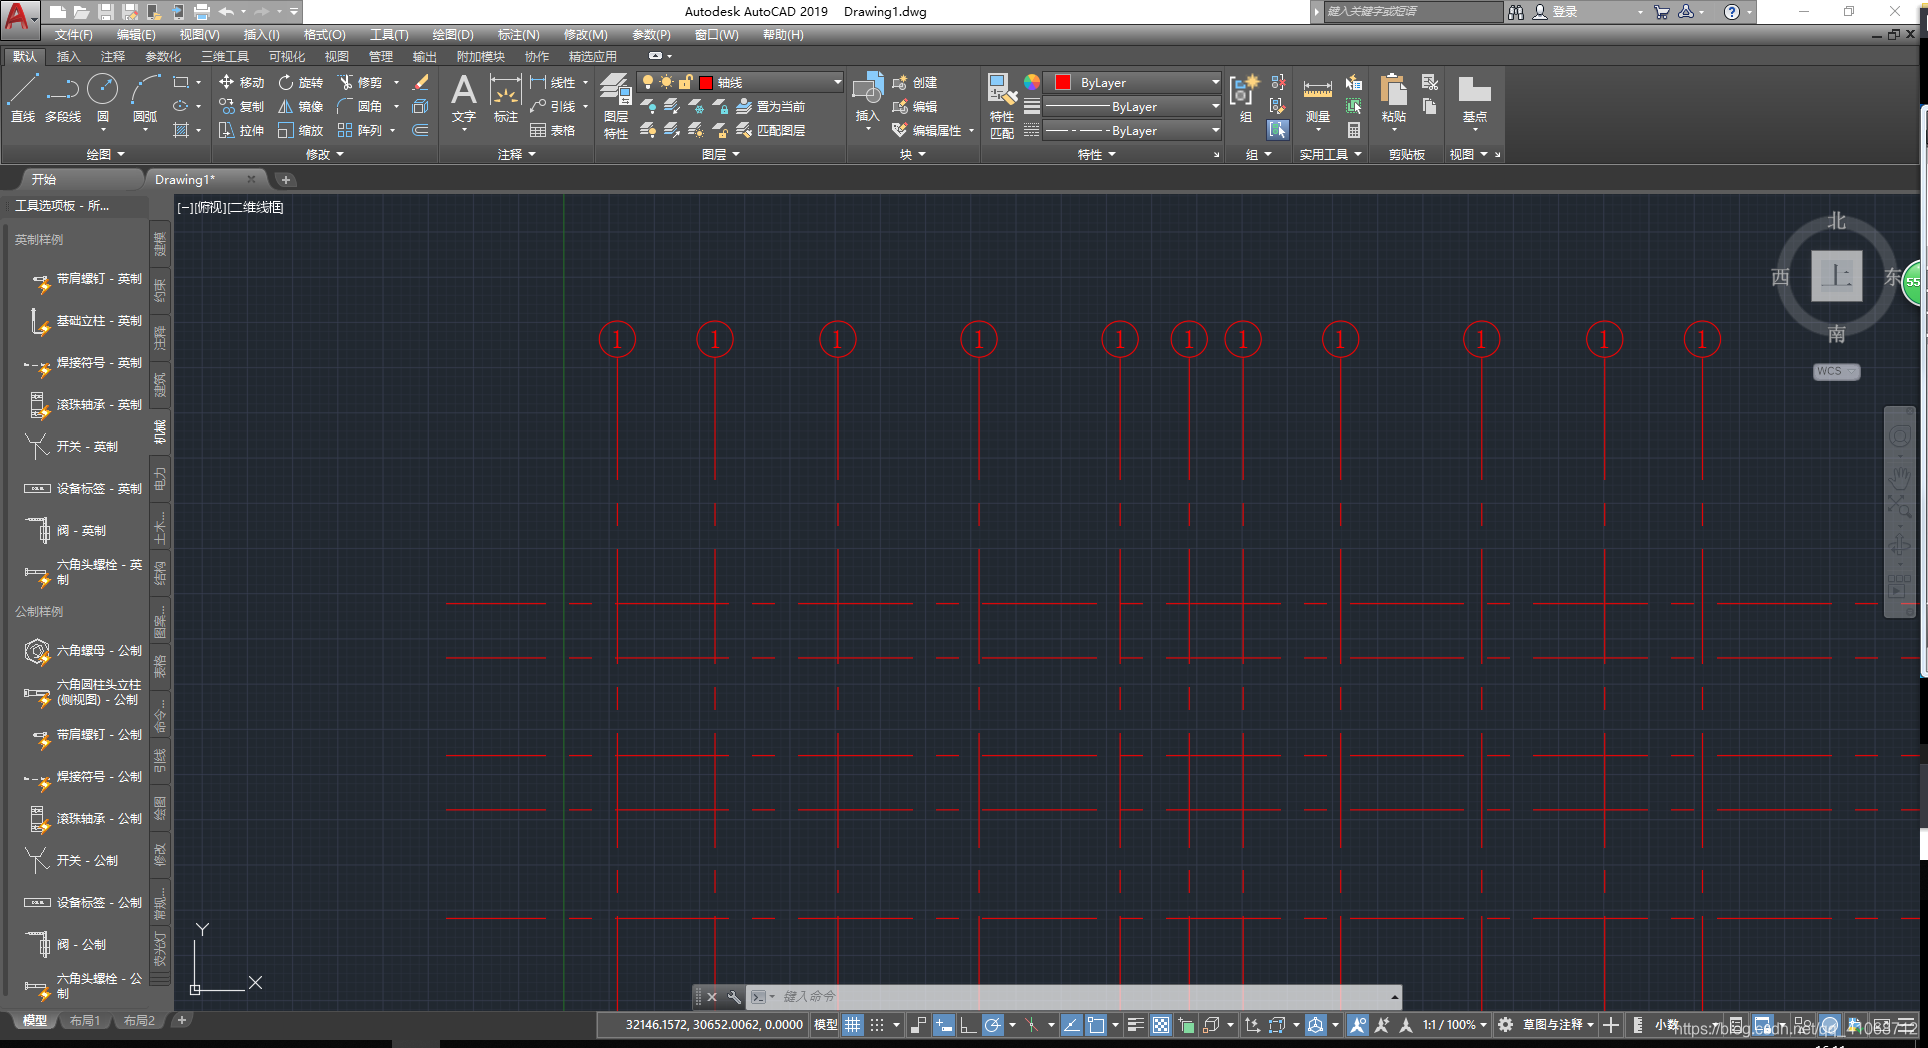Toggle object snap tracking in status bar

point(1071,1025)
